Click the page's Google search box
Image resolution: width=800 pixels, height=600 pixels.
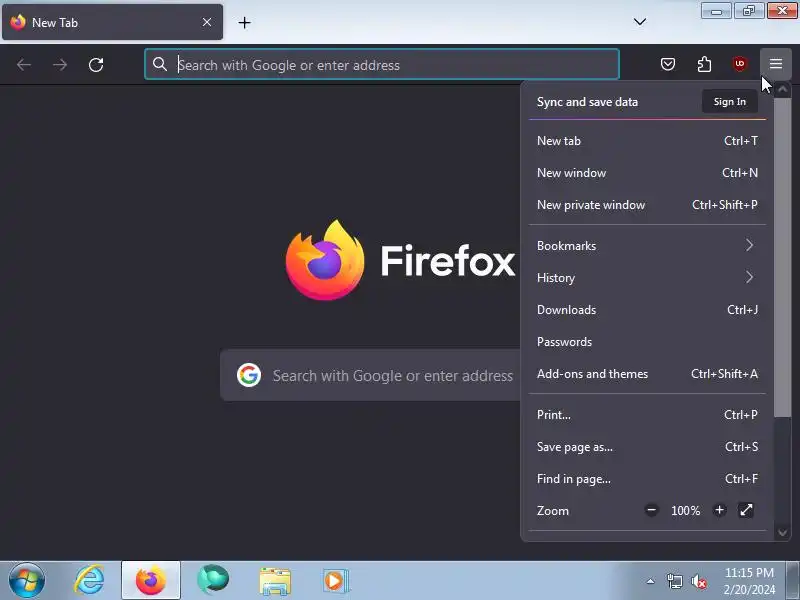click(371, 376)
